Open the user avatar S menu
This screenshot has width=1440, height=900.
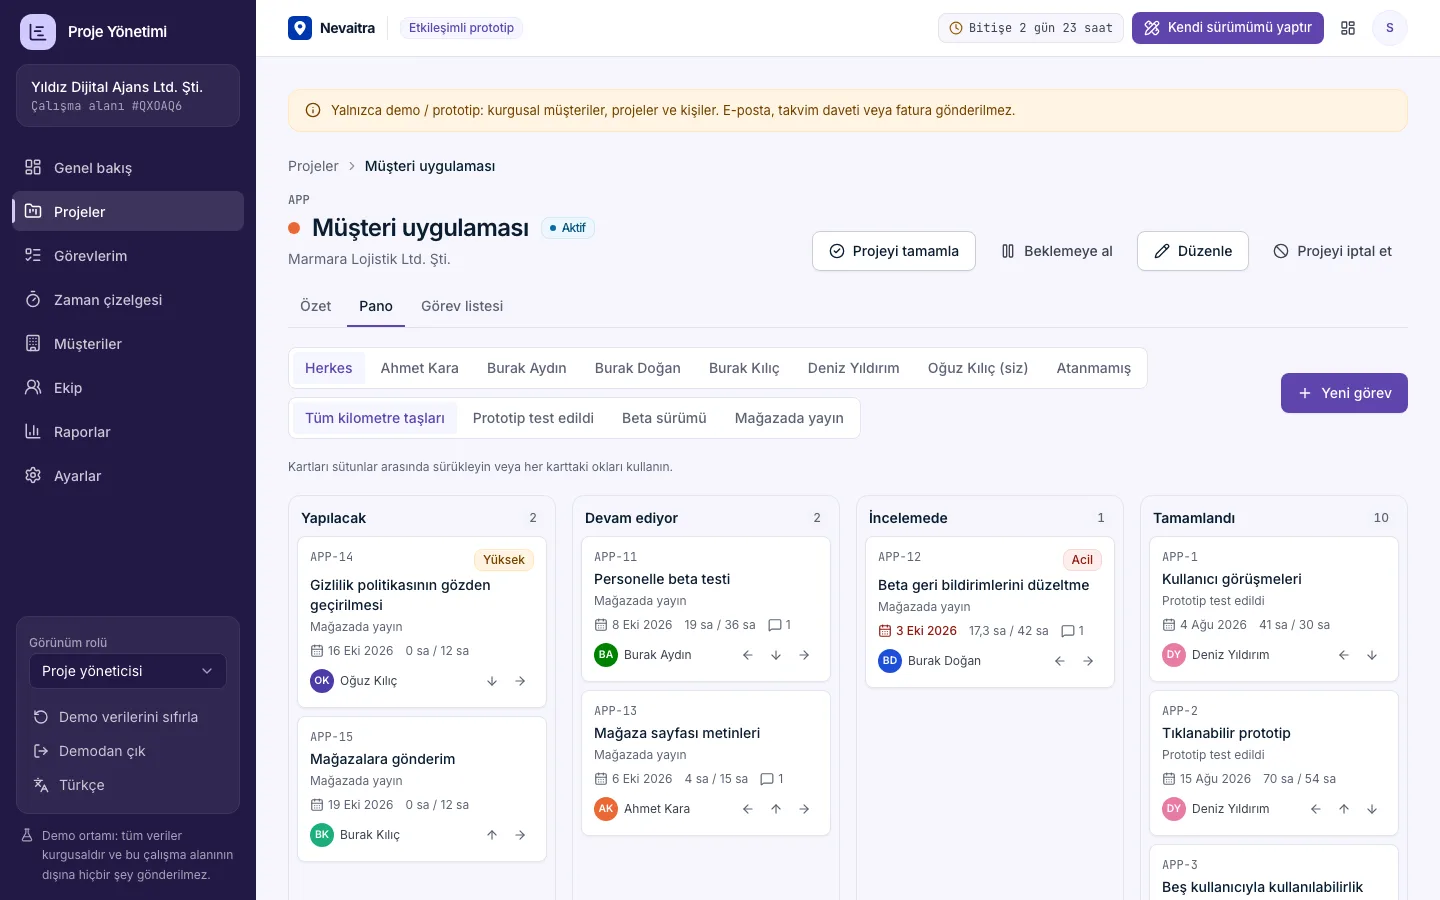(x=1390, y=28)
